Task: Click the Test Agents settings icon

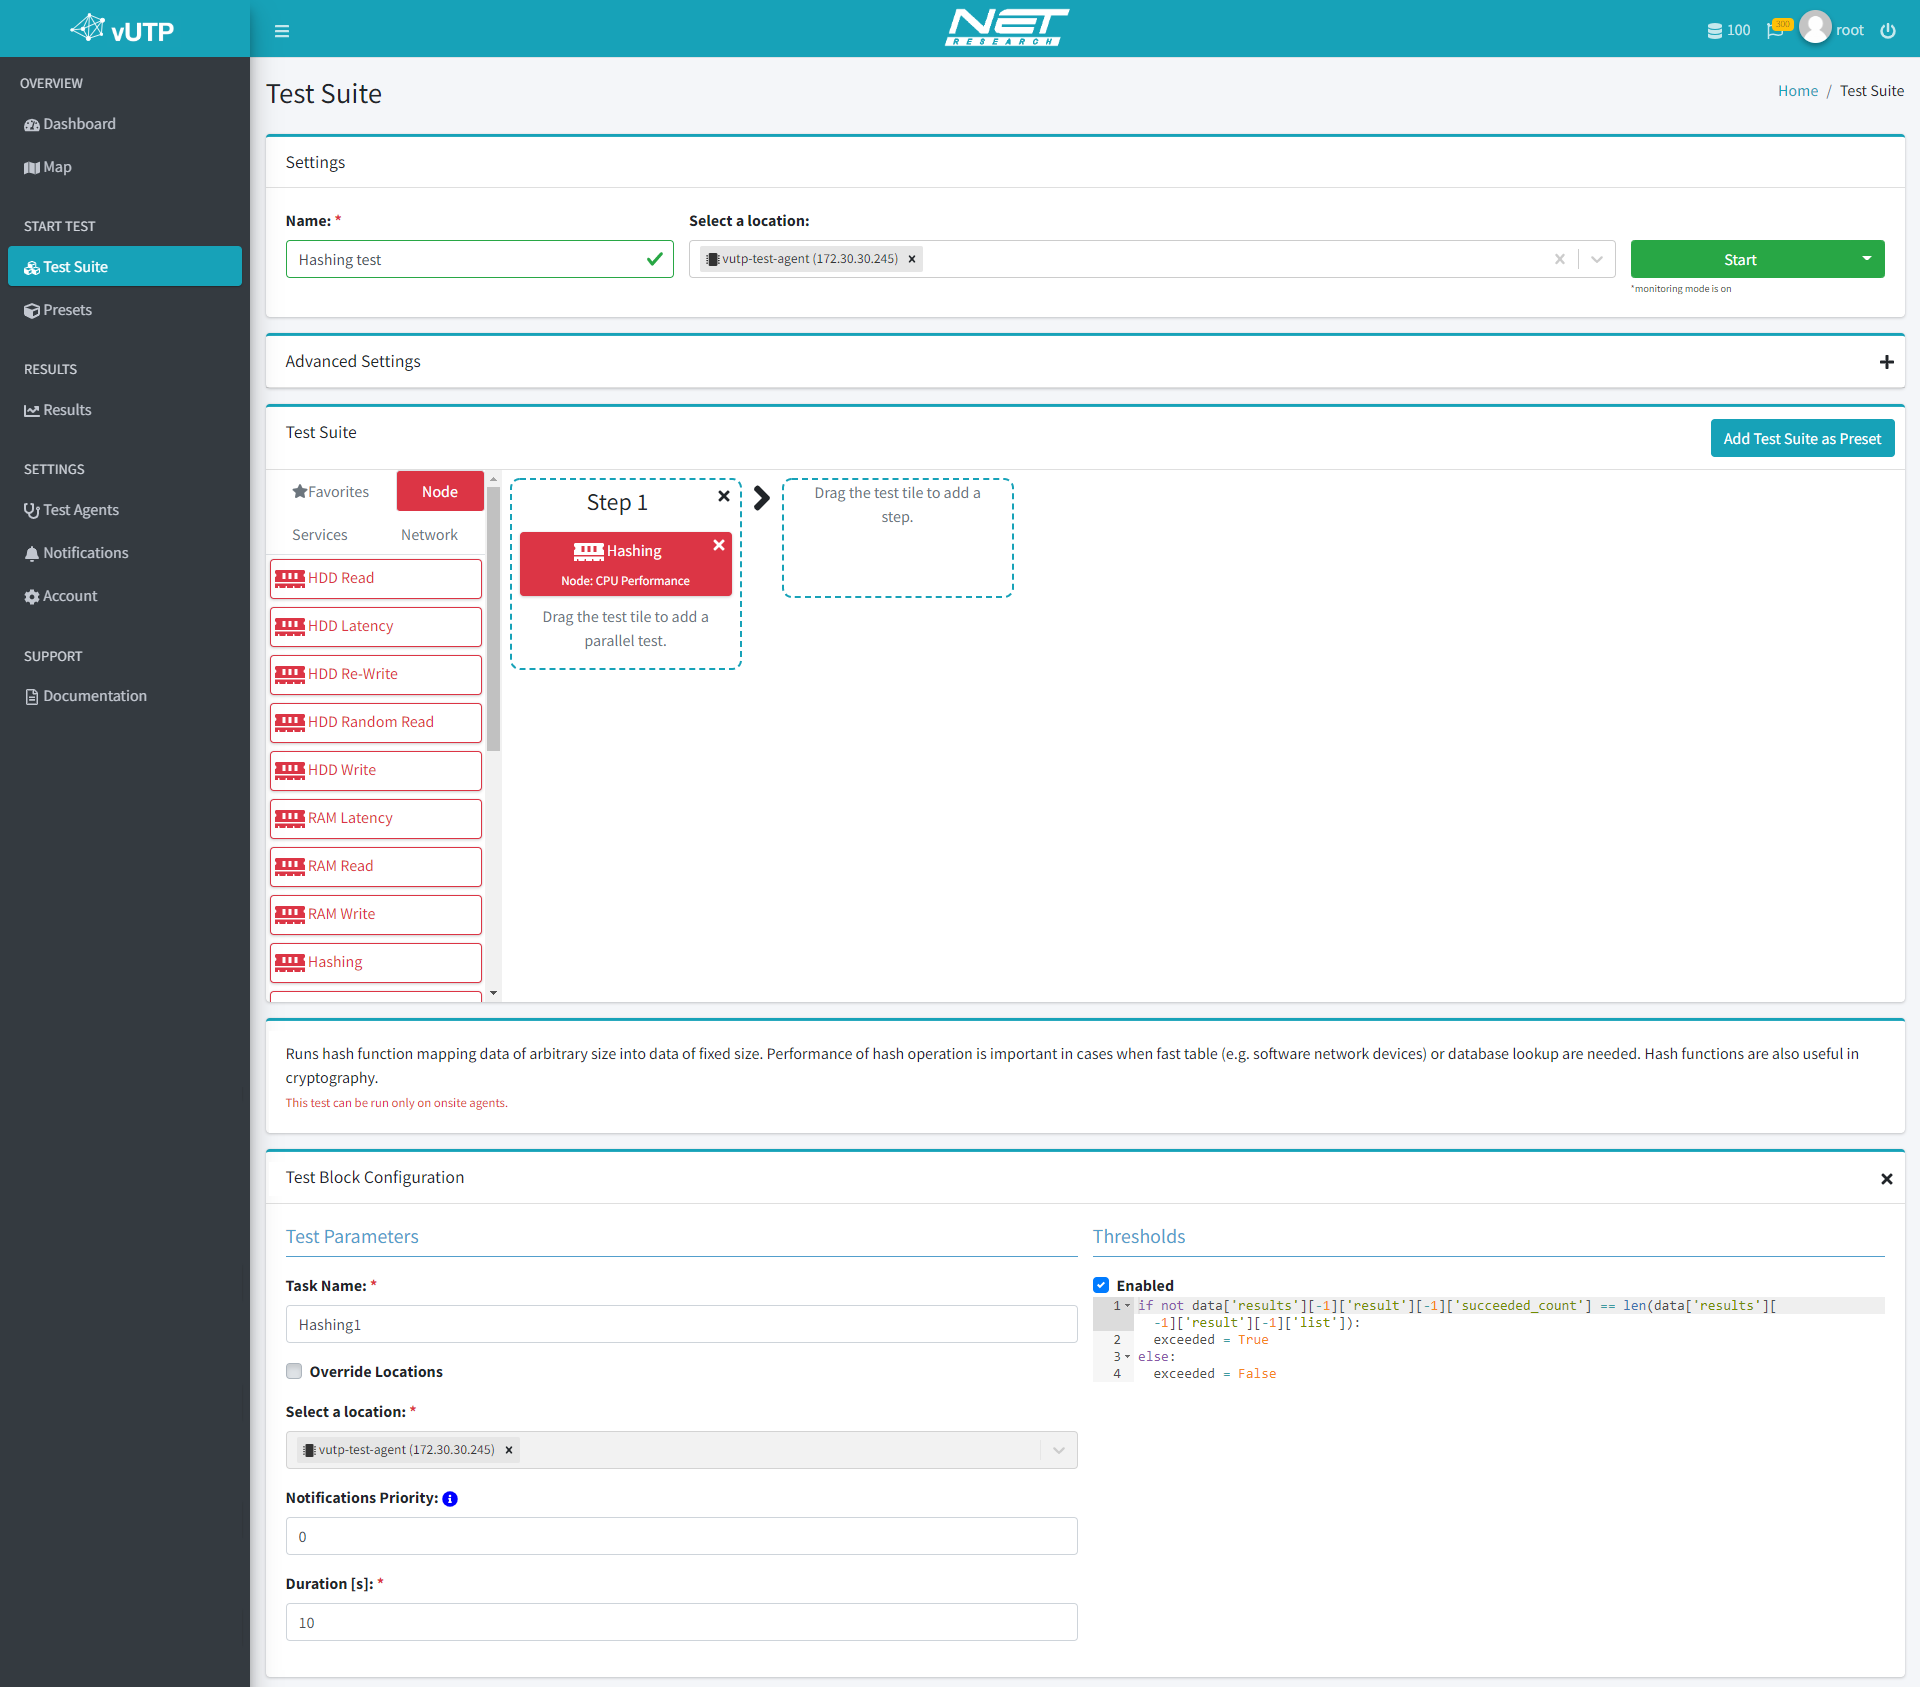Action: (x=31, y=510)
